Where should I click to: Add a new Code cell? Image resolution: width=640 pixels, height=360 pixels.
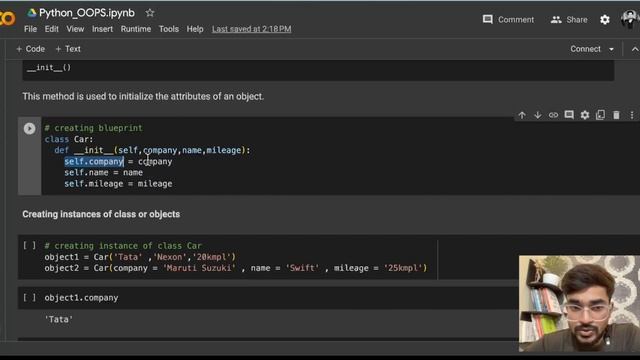(x=31, y=49)
